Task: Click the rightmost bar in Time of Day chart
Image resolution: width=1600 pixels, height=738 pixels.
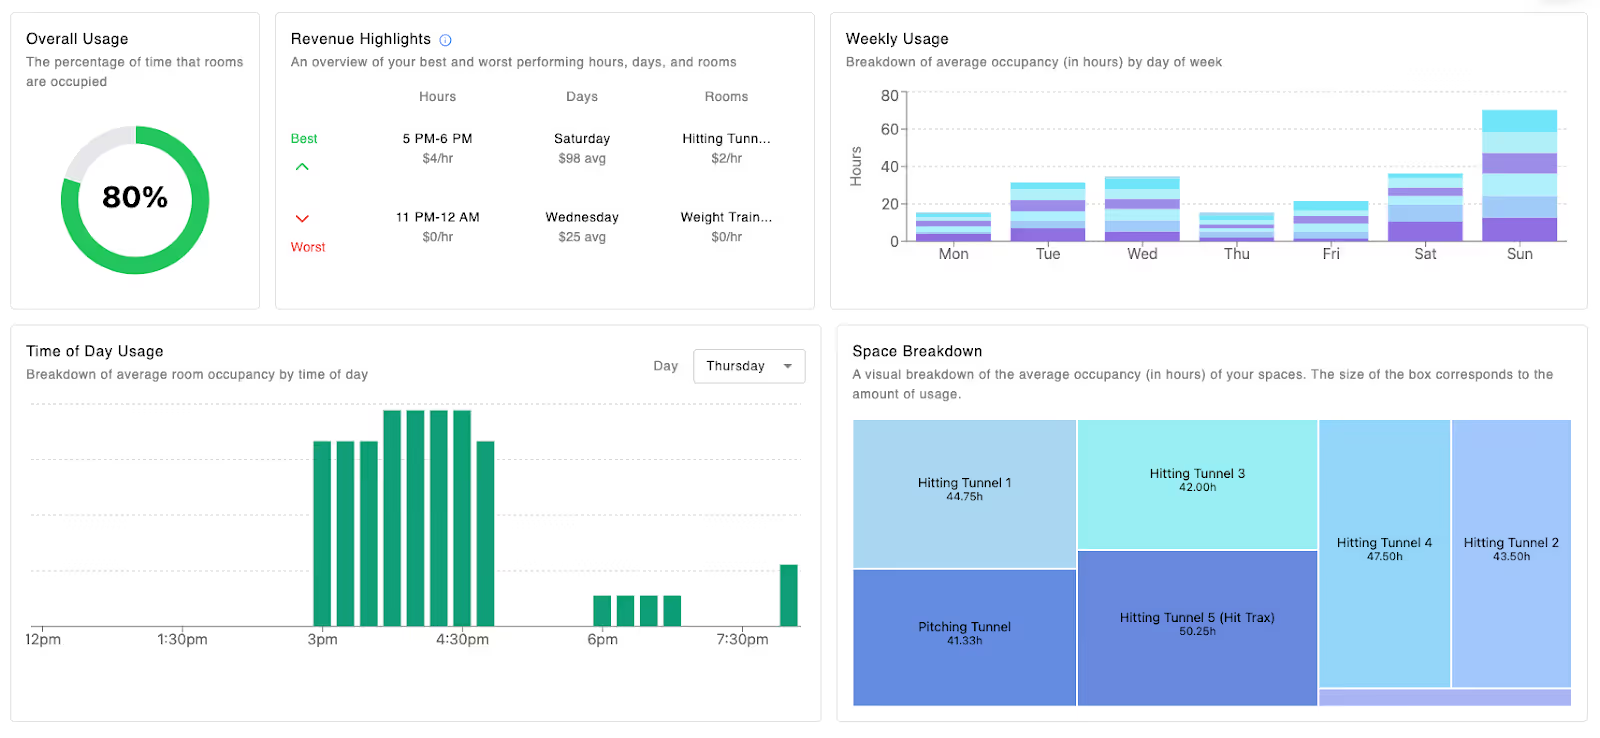Action: pyautogui.click(x=789, y=596)
